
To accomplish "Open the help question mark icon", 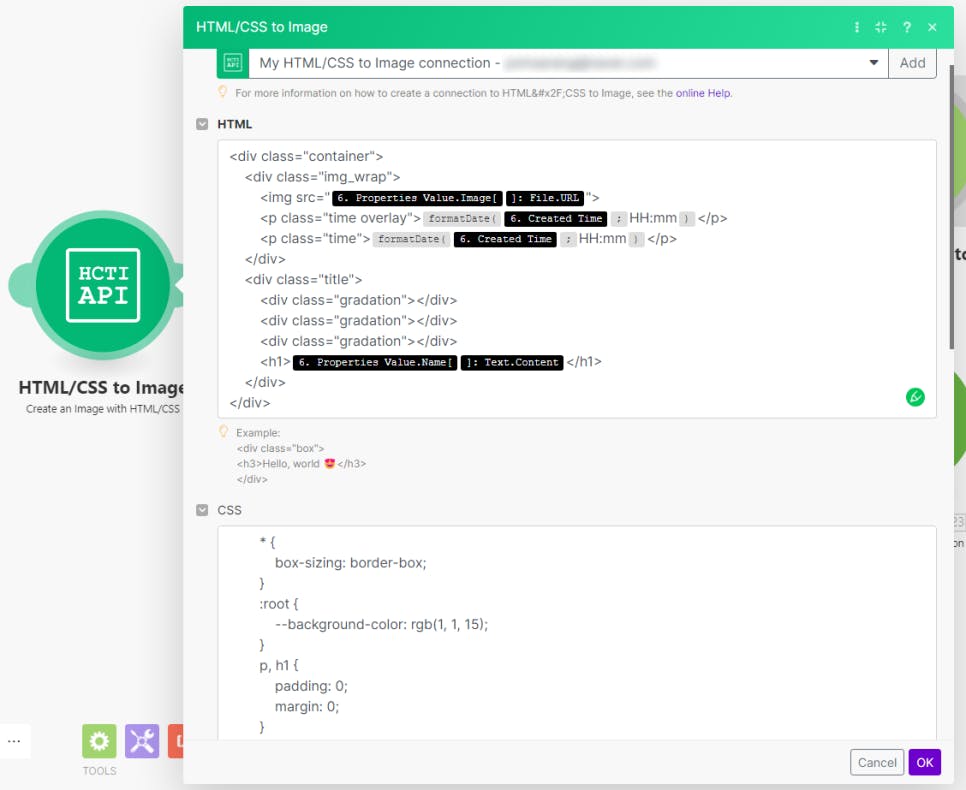I will tap(907, 27).
